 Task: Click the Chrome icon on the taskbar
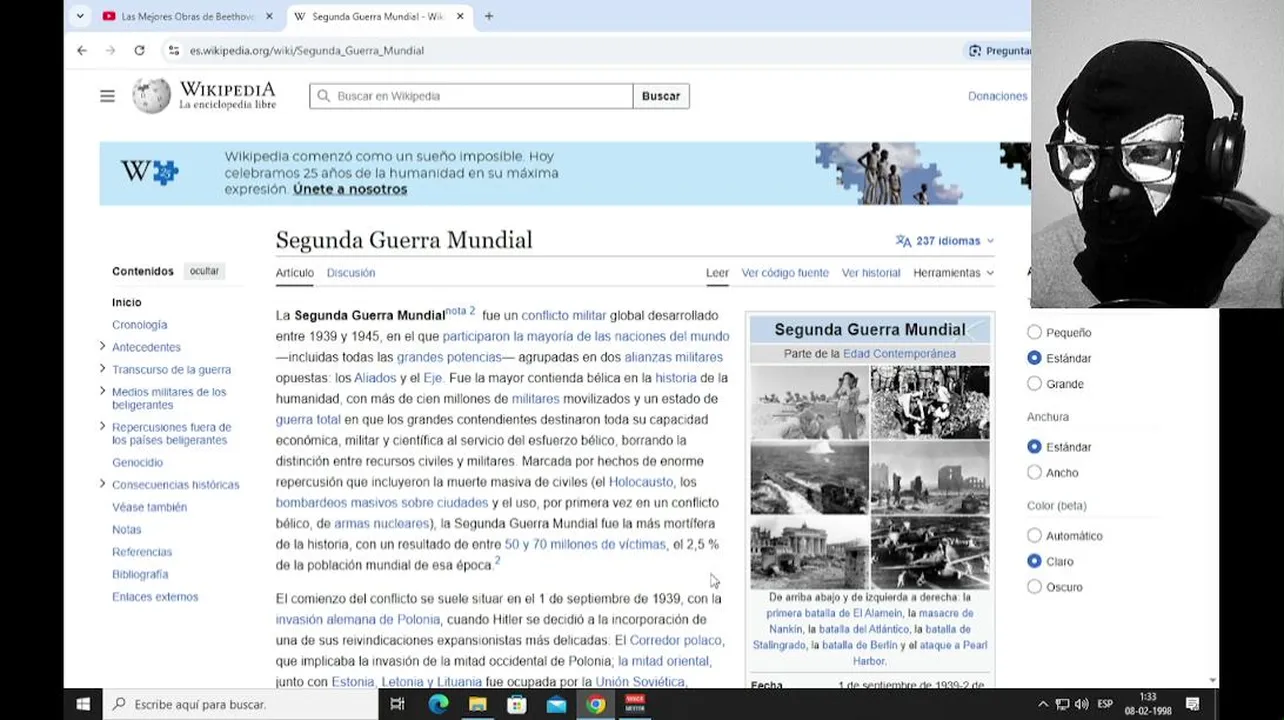[x=595, y=704]
